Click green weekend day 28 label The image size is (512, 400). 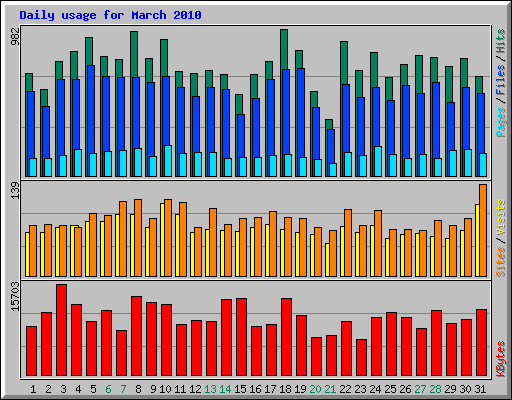coord(435,389)
